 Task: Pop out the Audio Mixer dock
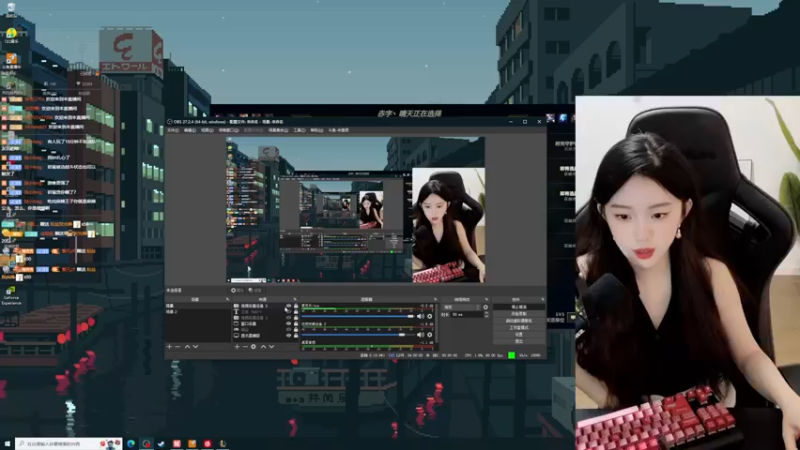[435, 299]
